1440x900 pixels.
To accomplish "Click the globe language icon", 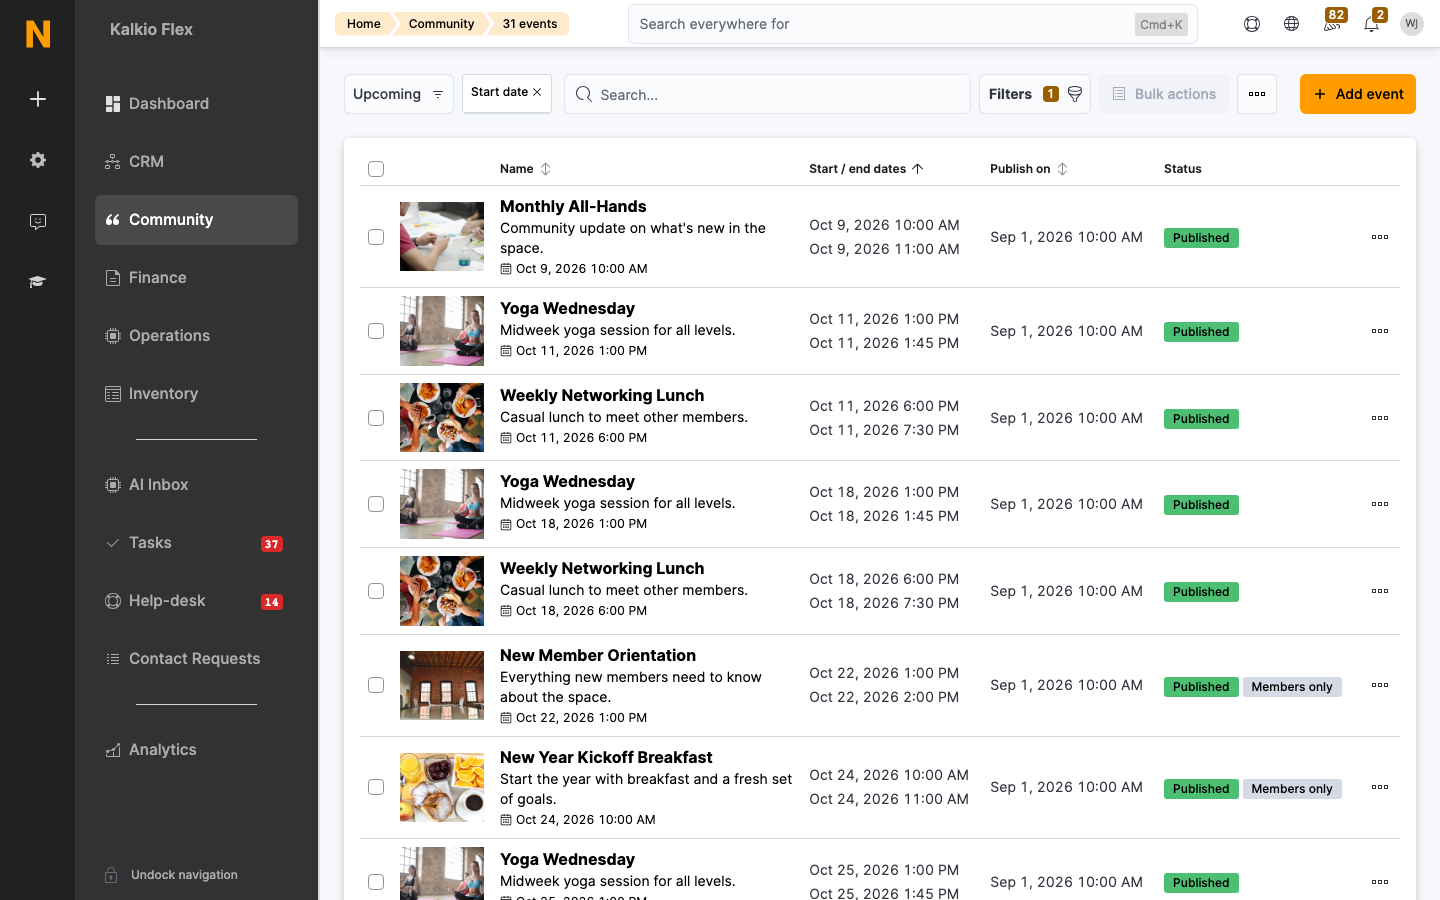I will 1292,24.
